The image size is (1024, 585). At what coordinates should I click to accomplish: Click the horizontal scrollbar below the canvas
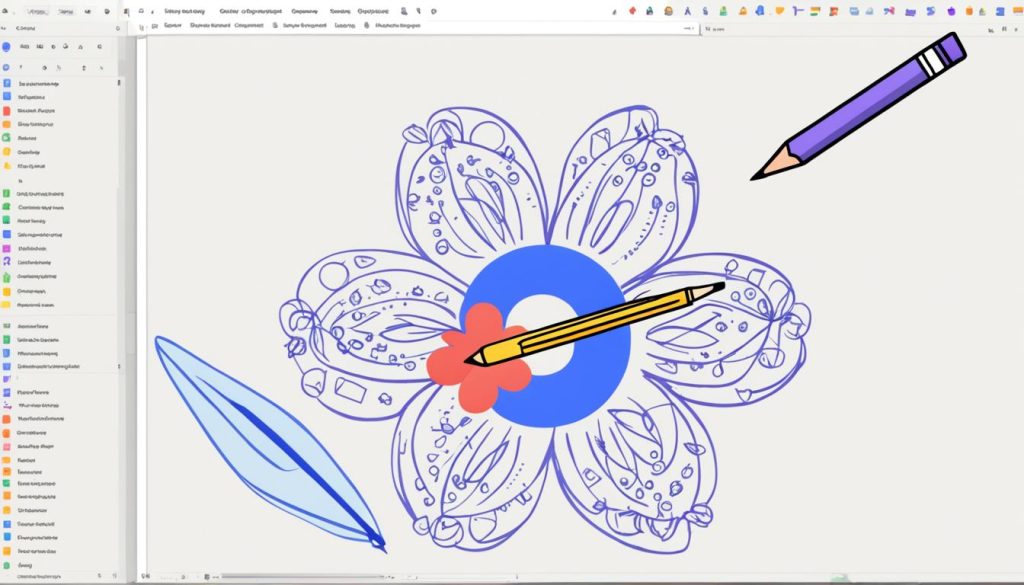(300, 577)
